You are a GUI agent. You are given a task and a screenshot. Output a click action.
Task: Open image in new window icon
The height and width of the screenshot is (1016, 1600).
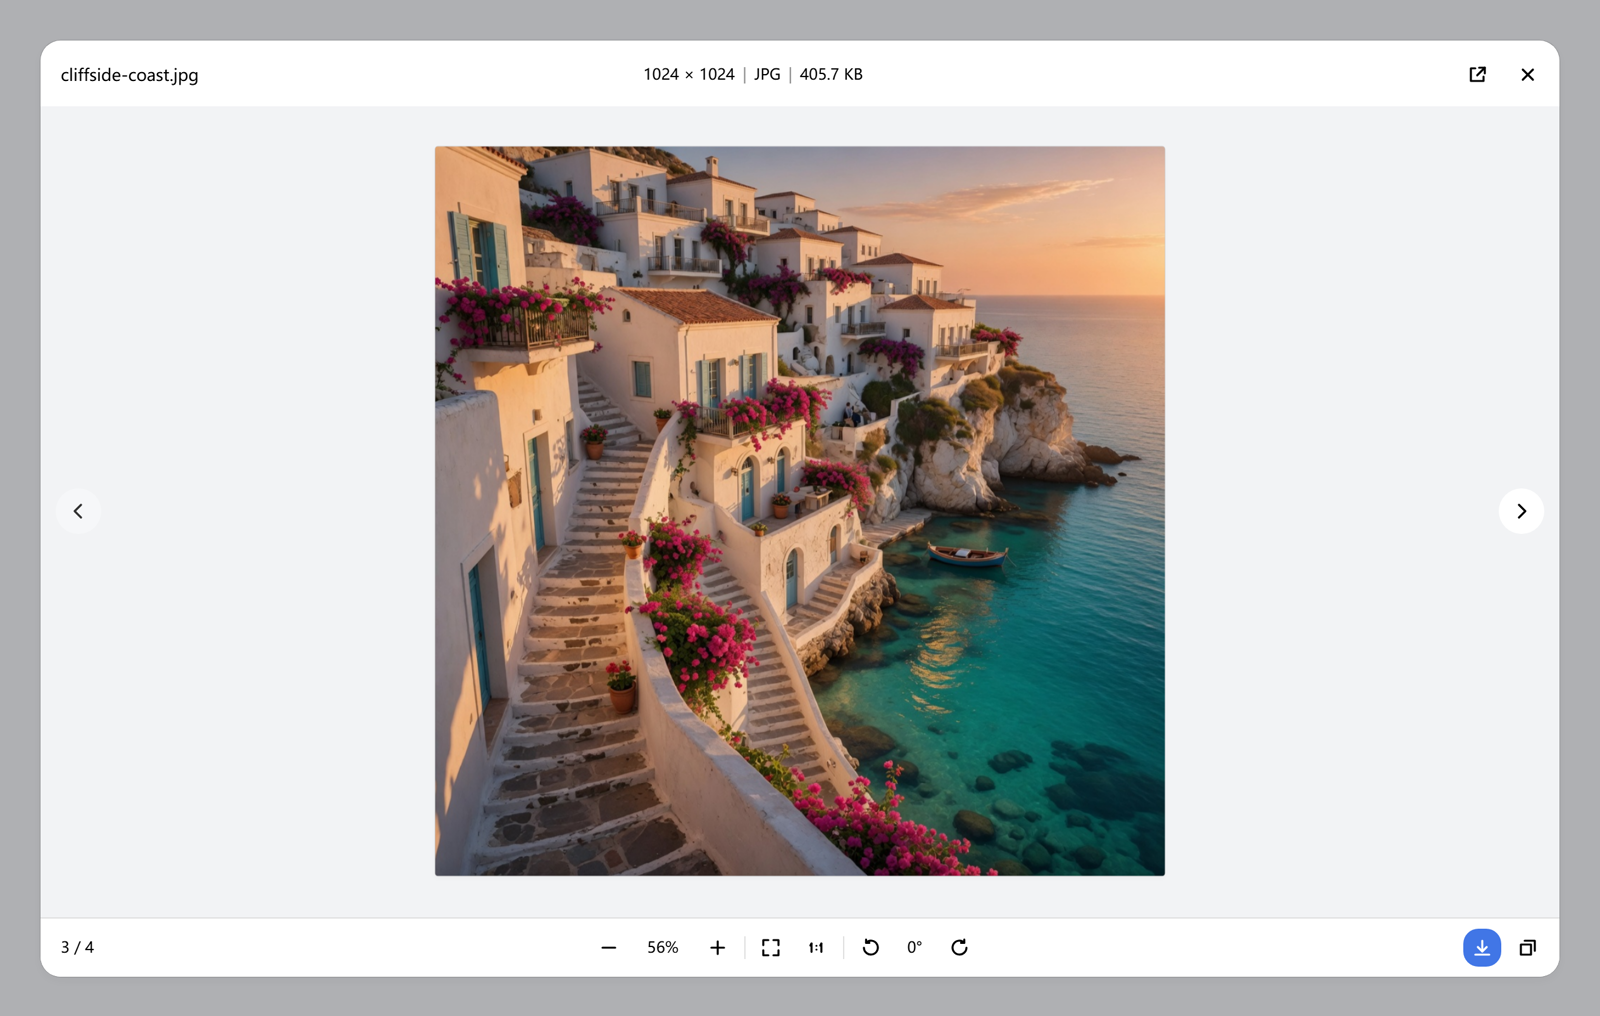coord(1477,75)
